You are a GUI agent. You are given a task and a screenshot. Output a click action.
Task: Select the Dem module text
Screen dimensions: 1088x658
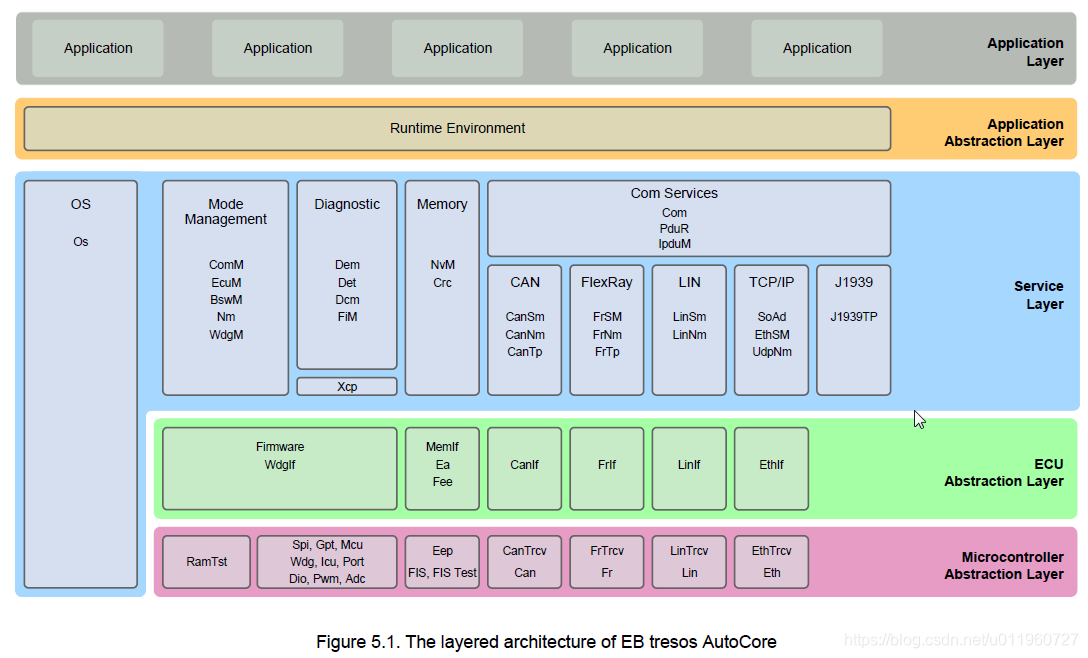[x=347, y=265]
